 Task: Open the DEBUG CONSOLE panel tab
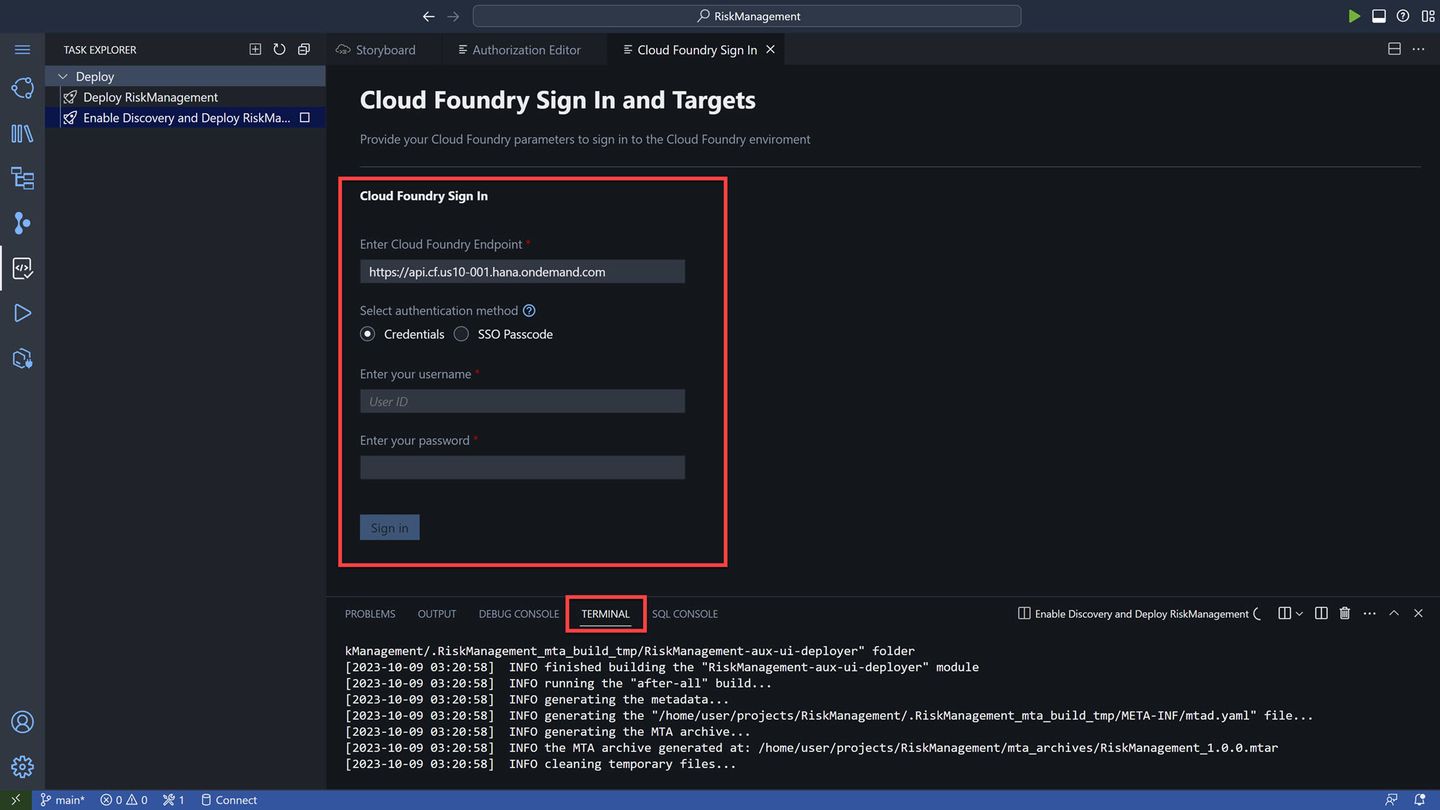[519, 614]
